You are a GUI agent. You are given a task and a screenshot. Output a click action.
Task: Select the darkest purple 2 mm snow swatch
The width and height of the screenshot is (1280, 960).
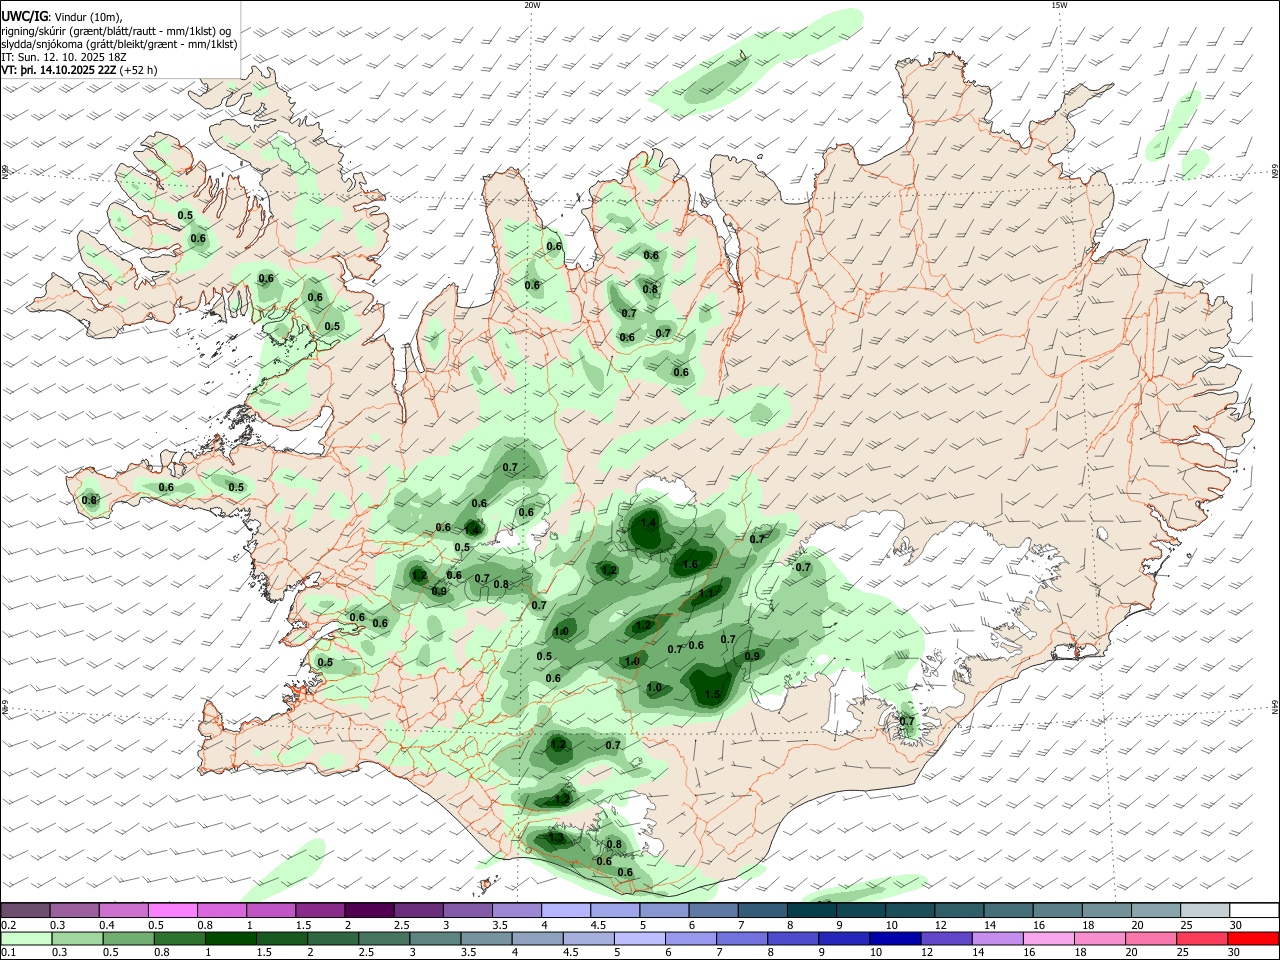369,911
